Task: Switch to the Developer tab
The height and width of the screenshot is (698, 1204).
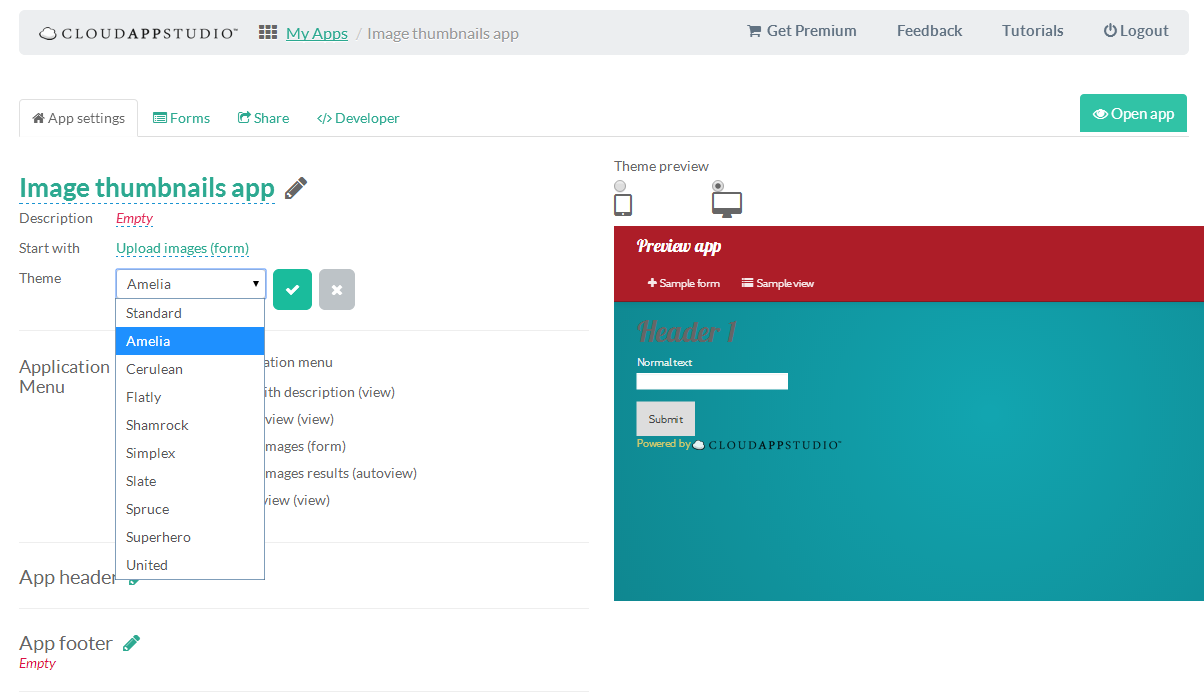Action: (x=358, y=117)
